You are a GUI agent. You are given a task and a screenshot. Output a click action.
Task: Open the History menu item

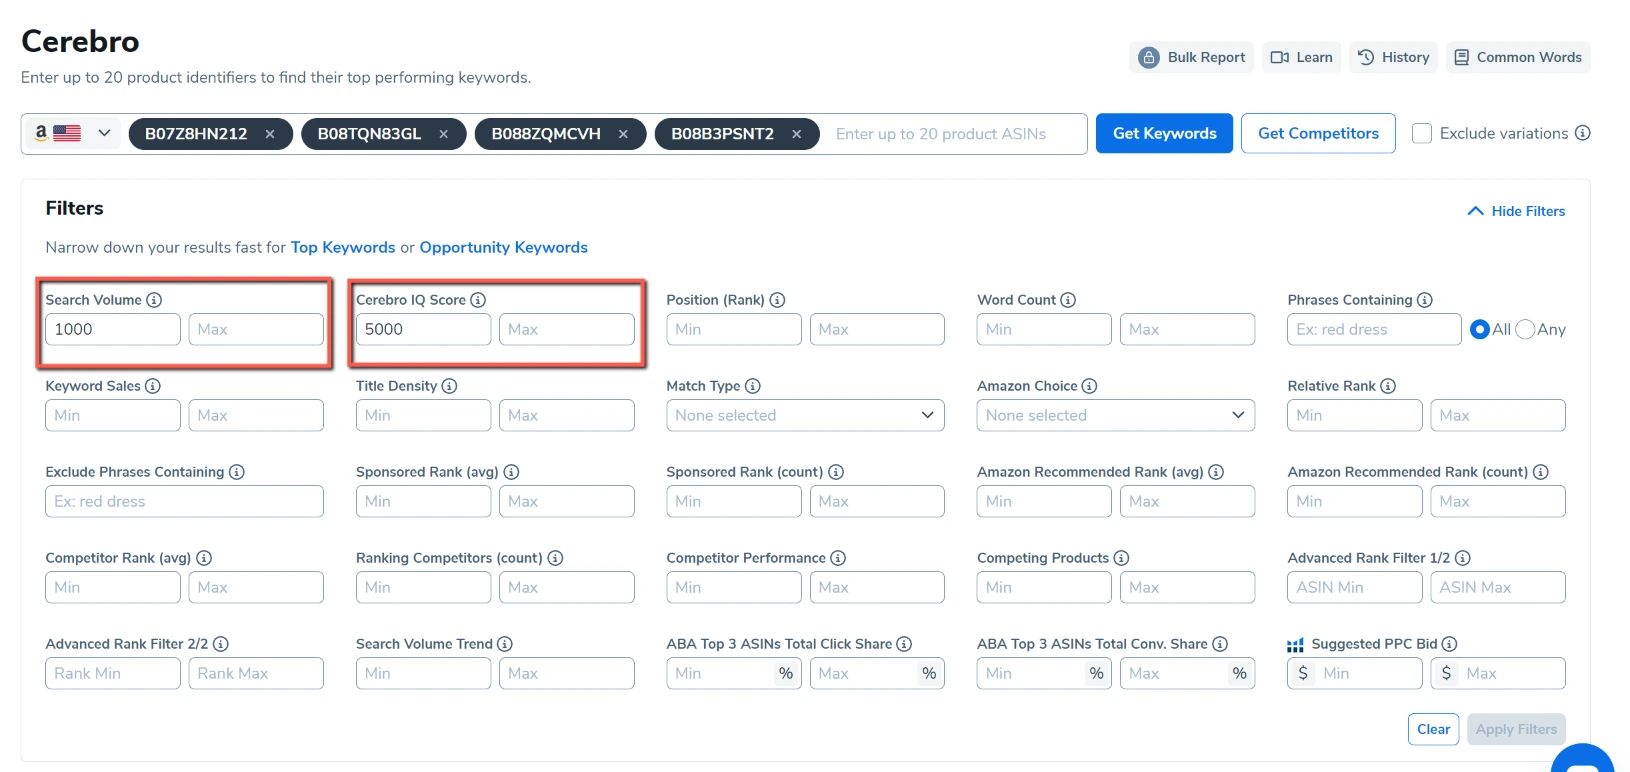(x=1393, y=57)
